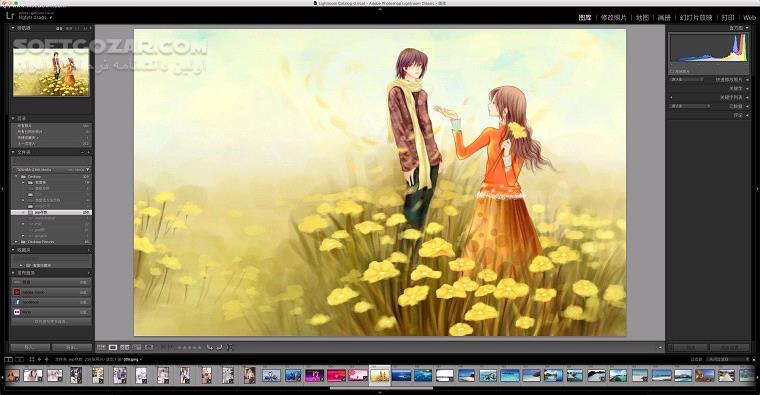This screenshot has width=760, height=395.
Task: Switch to Grid view in toolbar
Action: click(x=101, y=348)
